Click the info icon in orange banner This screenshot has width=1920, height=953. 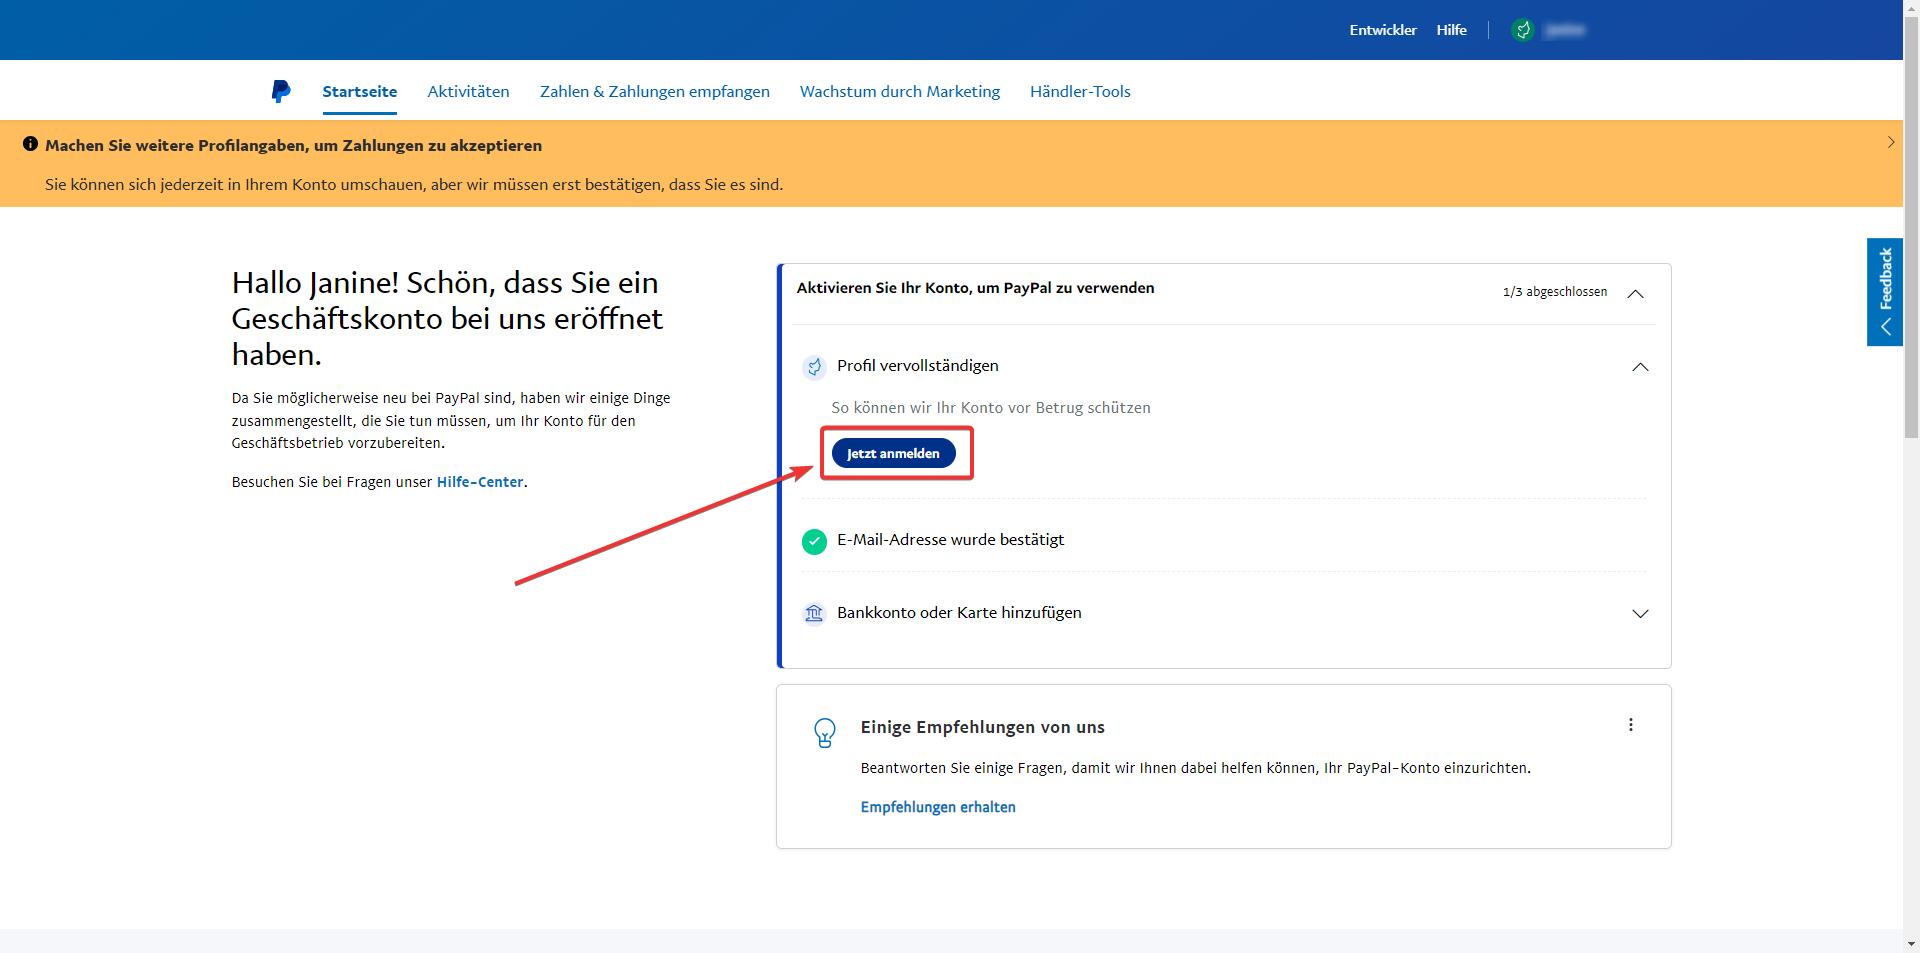point(30,144)
